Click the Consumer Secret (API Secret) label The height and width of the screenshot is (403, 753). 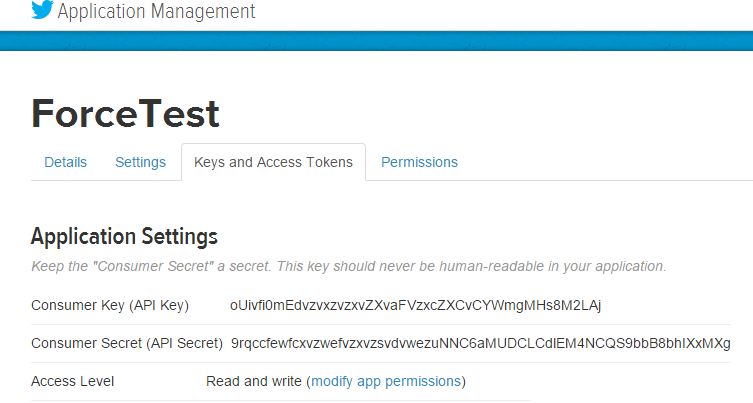click(x=127, y=343)
